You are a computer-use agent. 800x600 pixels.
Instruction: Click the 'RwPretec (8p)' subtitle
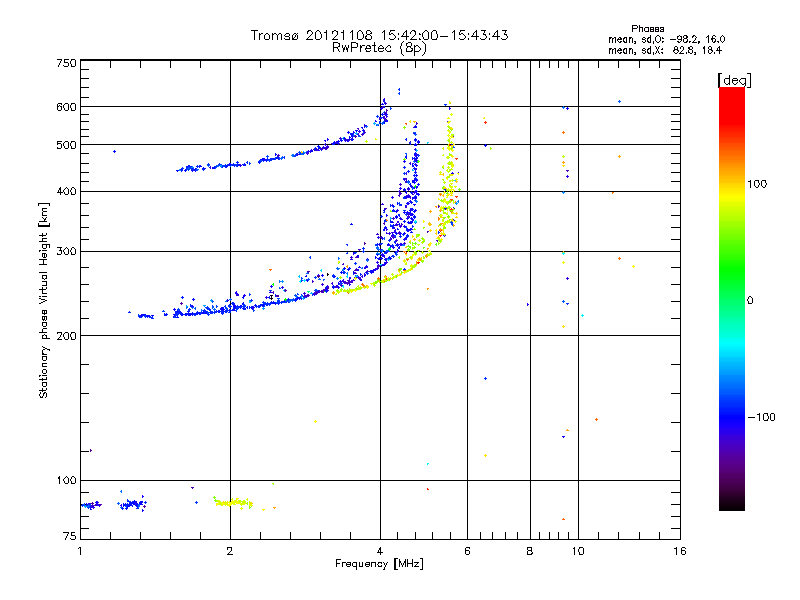click(379, 48)
